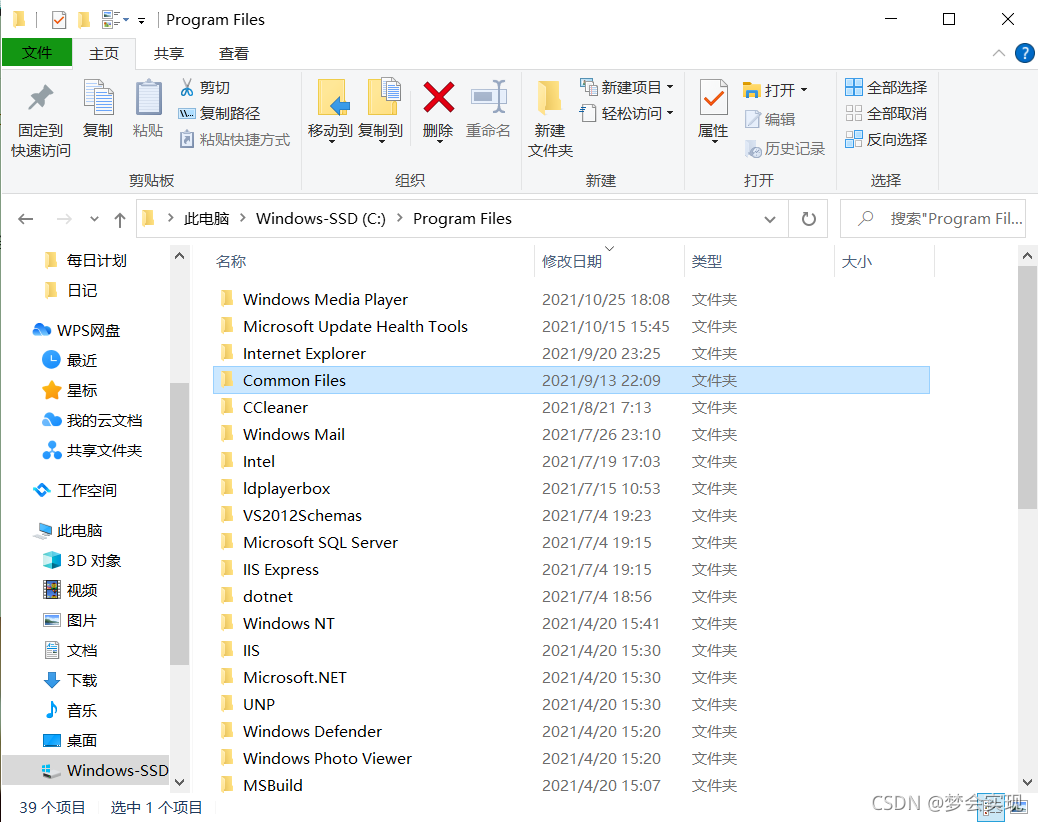Deselect all items (全部取消)
Image resolution: width=1039 pixels, height=822 pixels.
[x=887, y=113]
